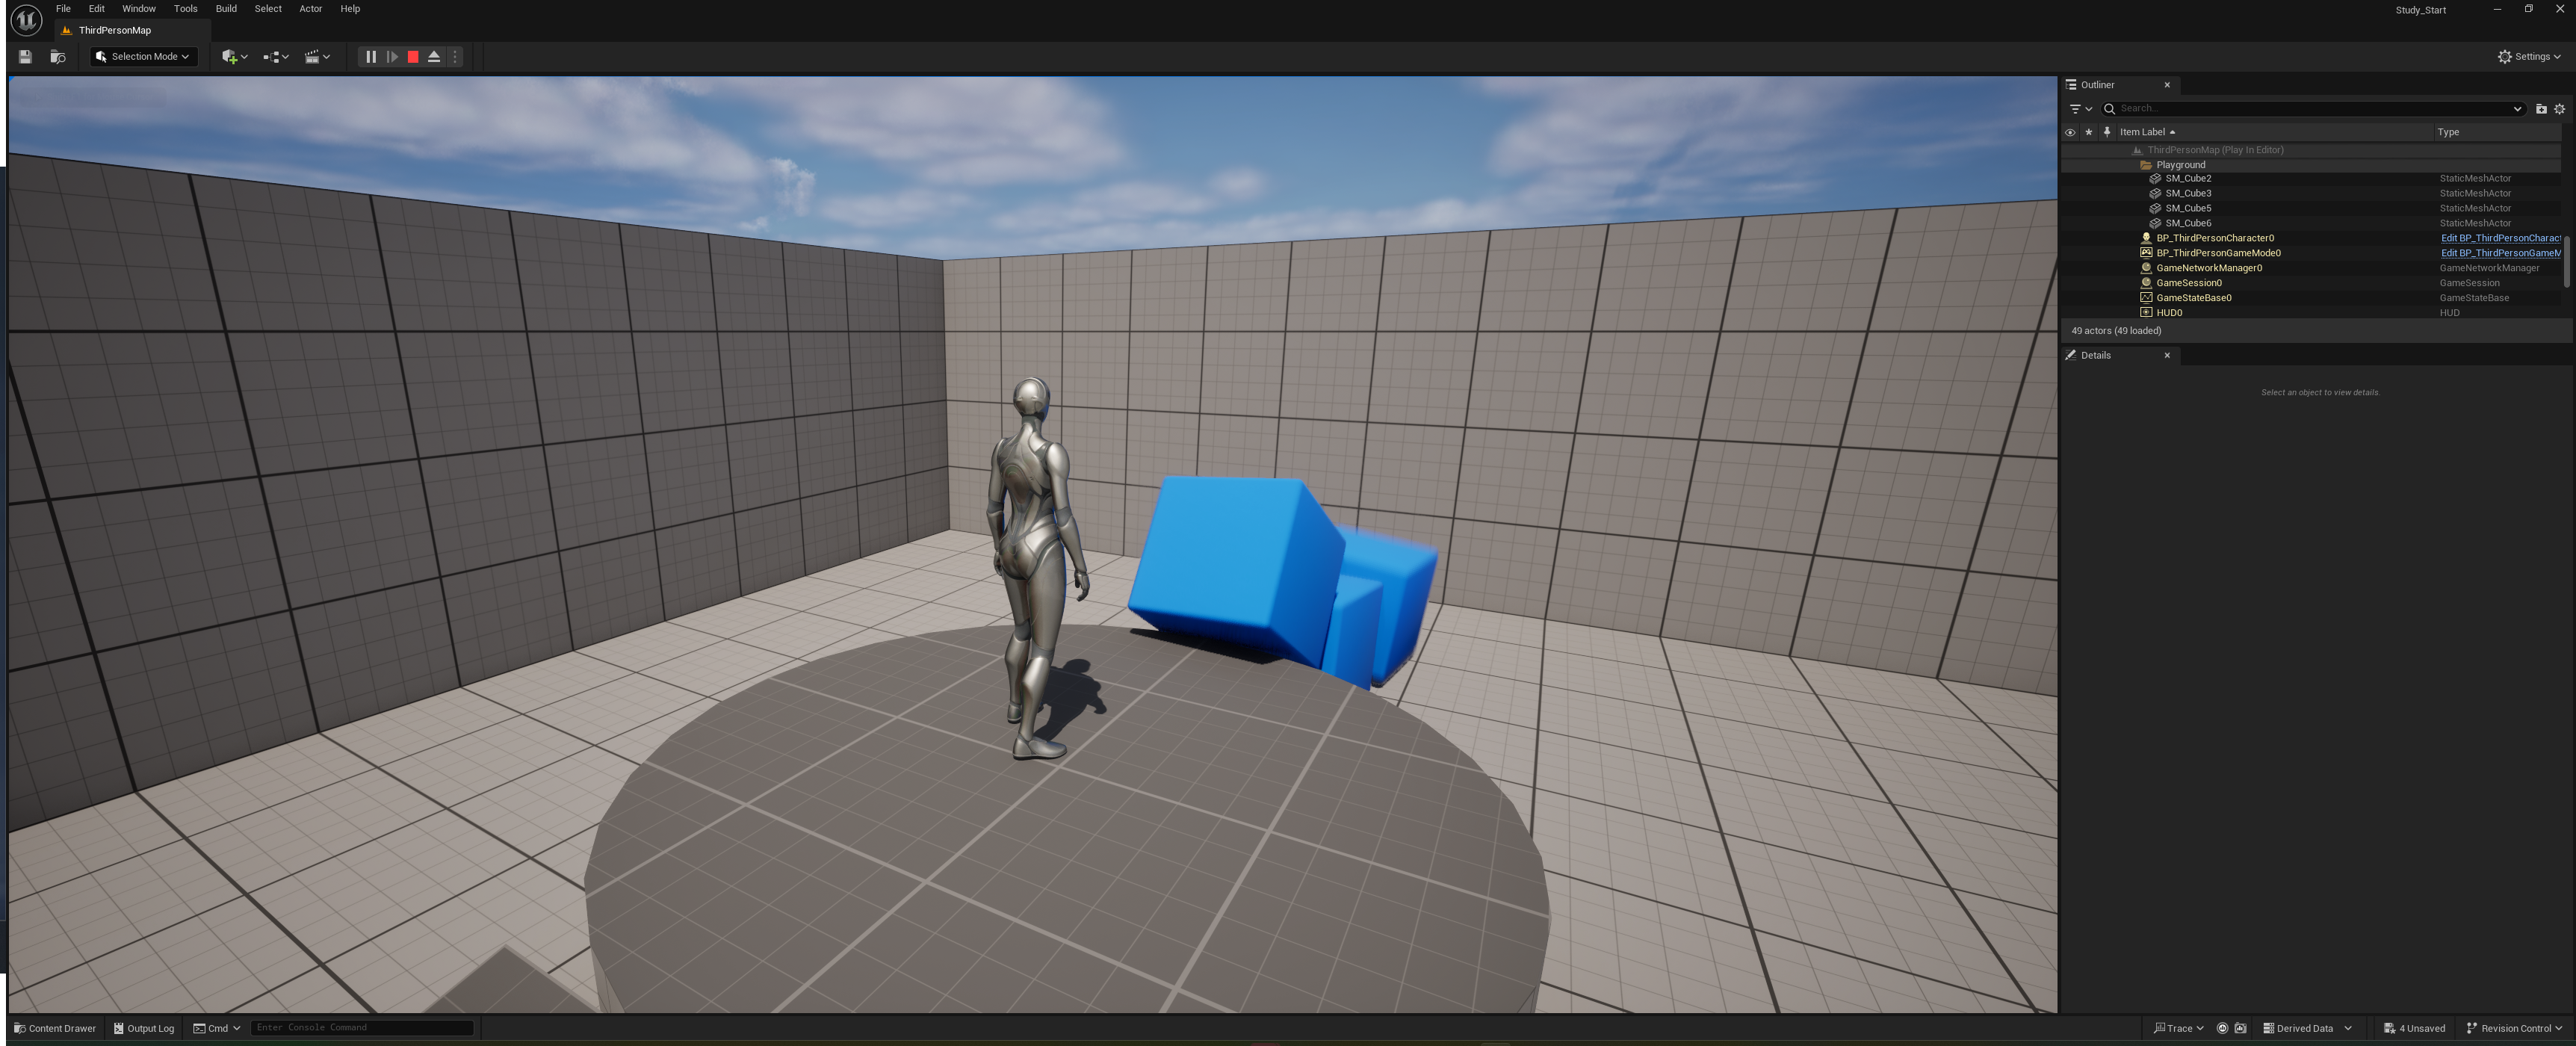
Task: Click the console command input field
Action: pos(361,1027)
